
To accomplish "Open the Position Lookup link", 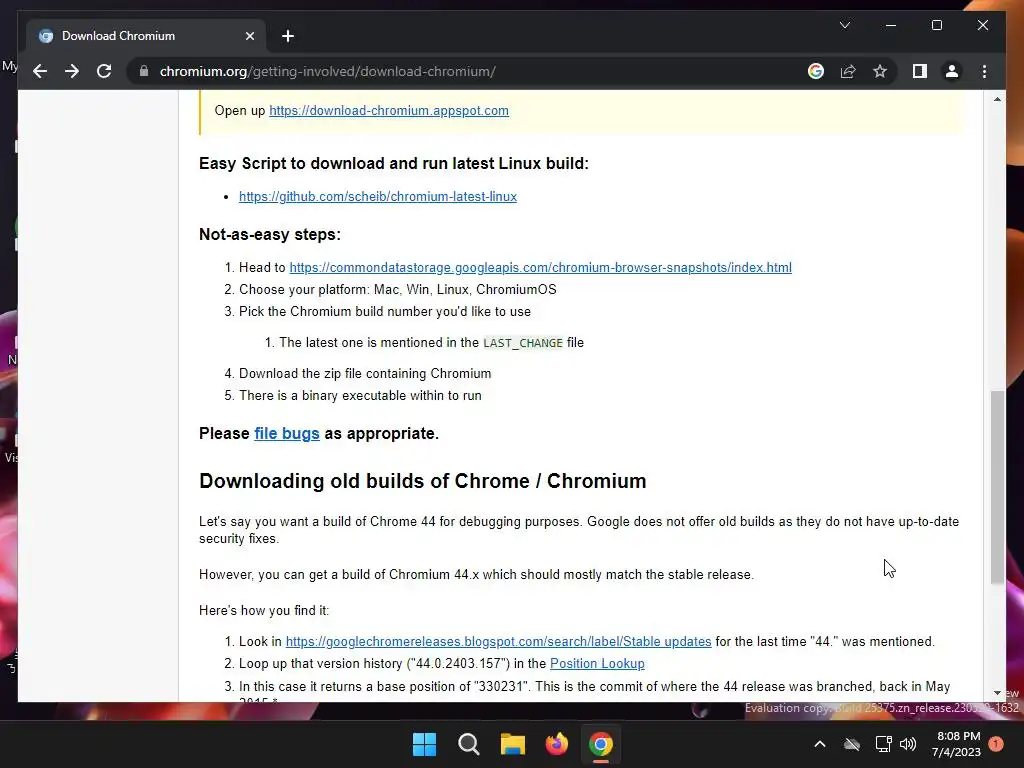I will click(x=597, y=664).
